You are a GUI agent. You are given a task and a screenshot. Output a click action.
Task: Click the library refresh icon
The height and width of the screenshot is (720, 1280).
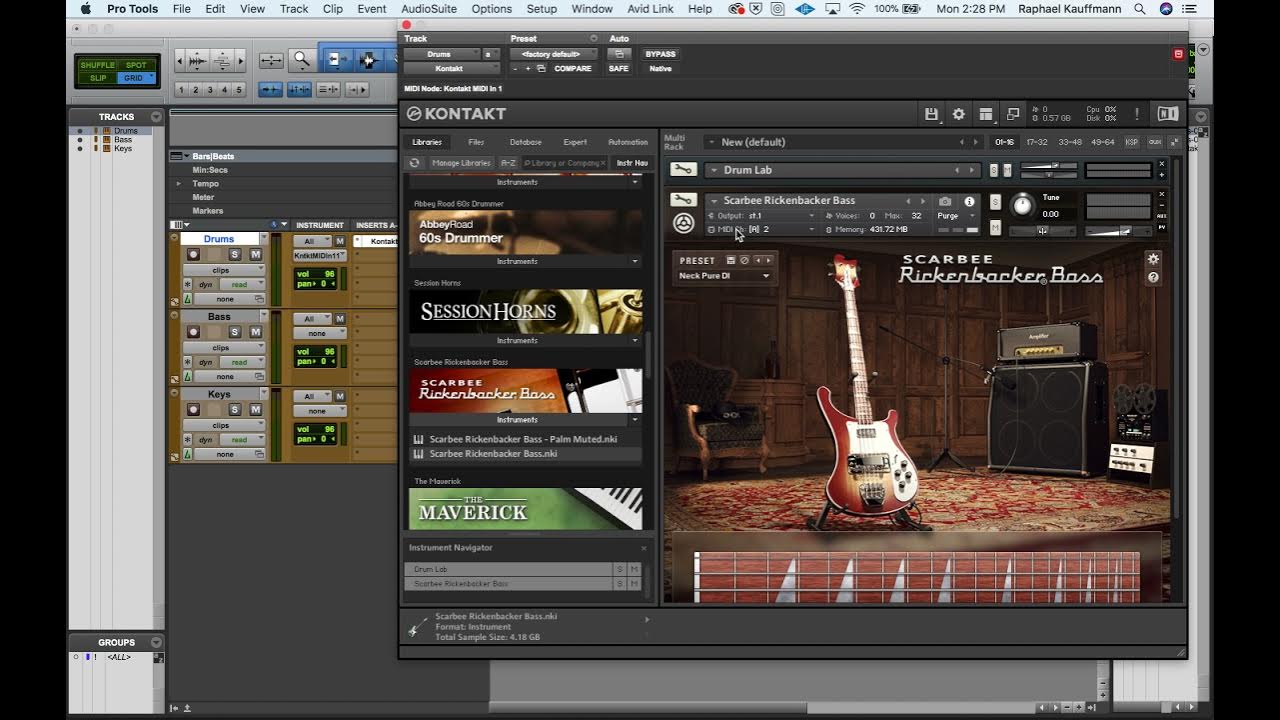[414, 163]
